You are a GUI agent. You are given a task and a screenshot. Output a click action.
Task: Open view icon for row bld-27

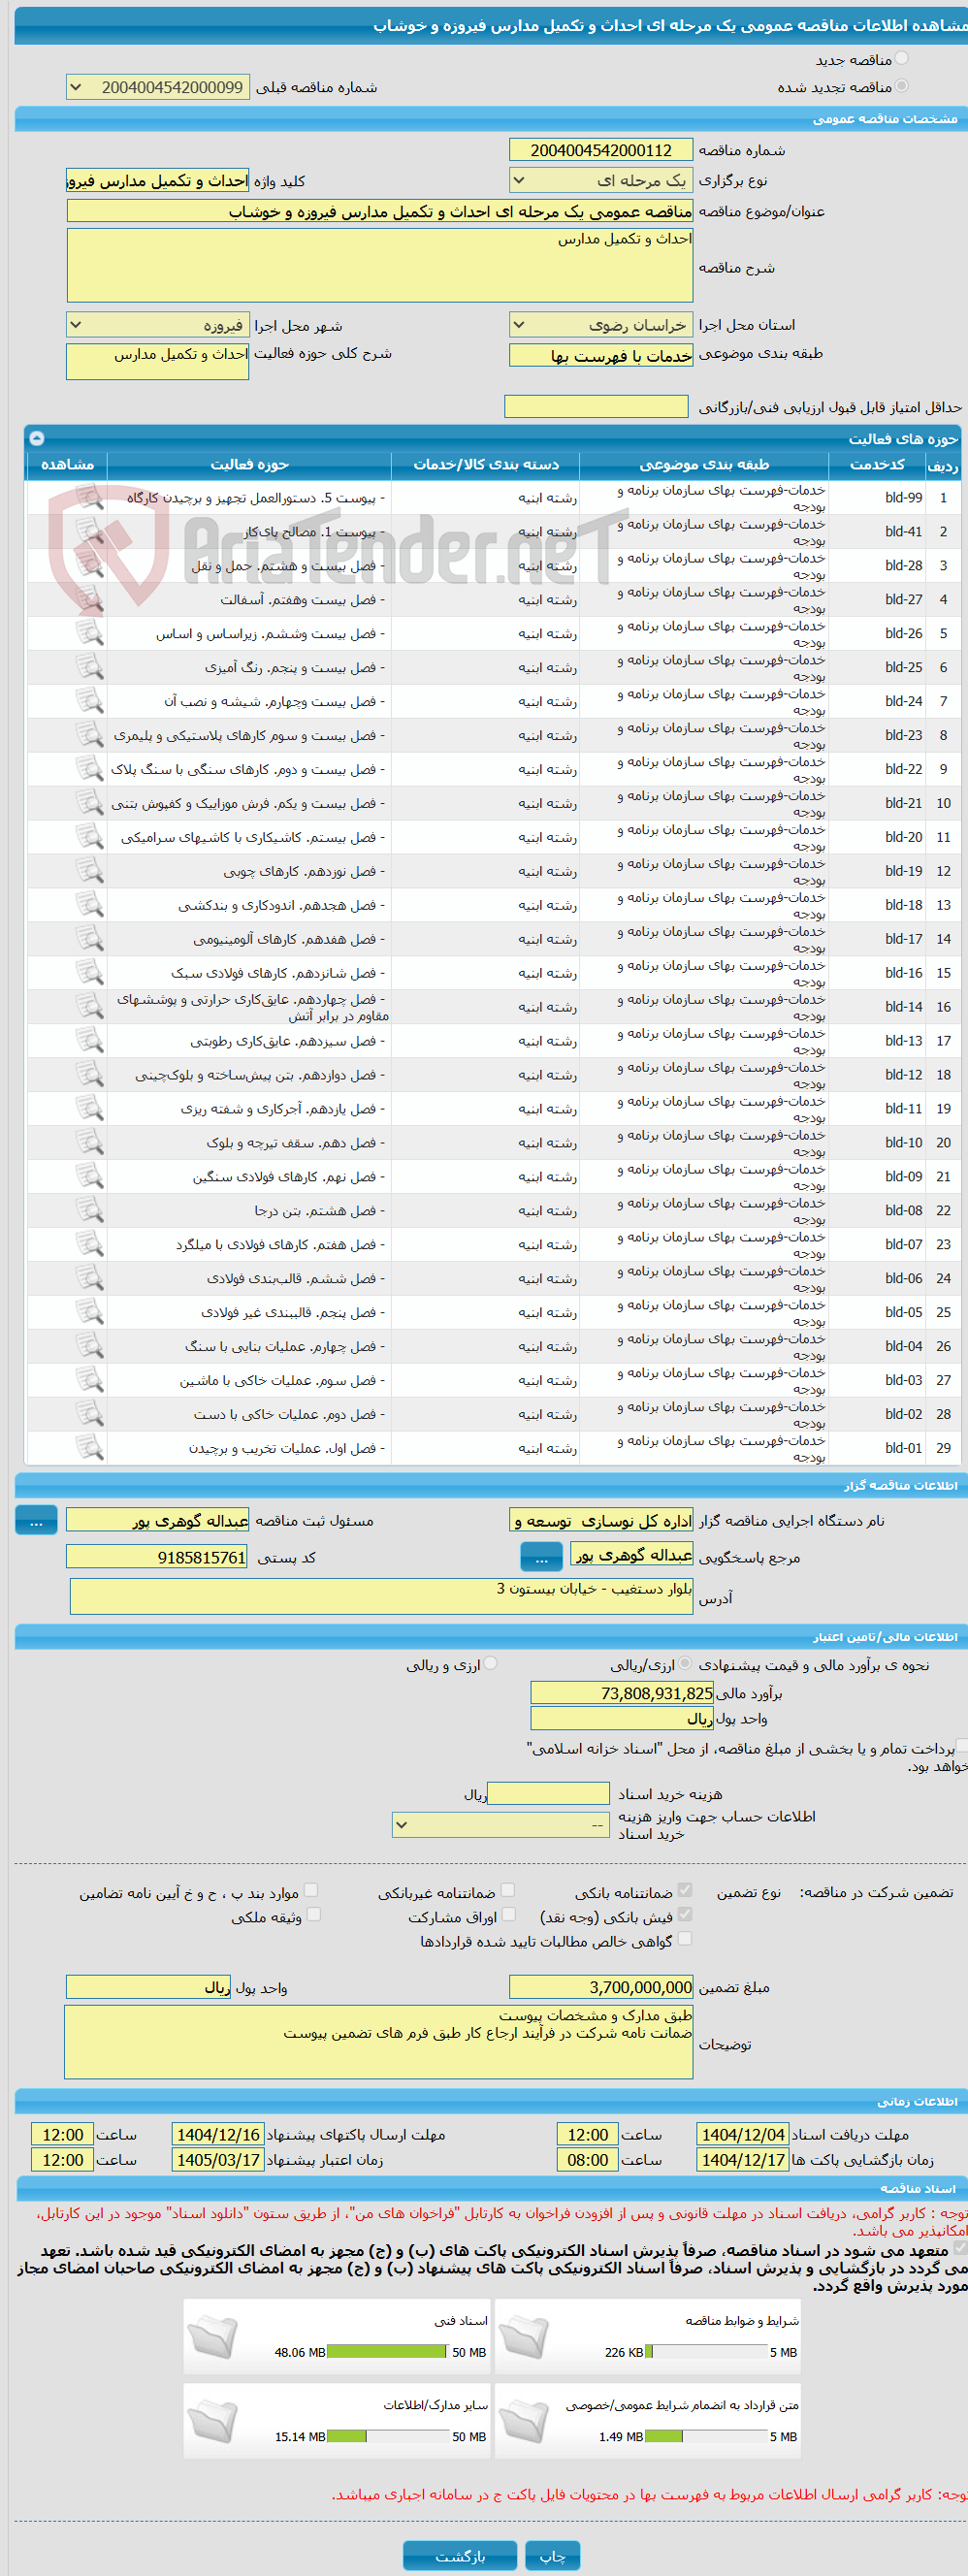click(90, 599)
